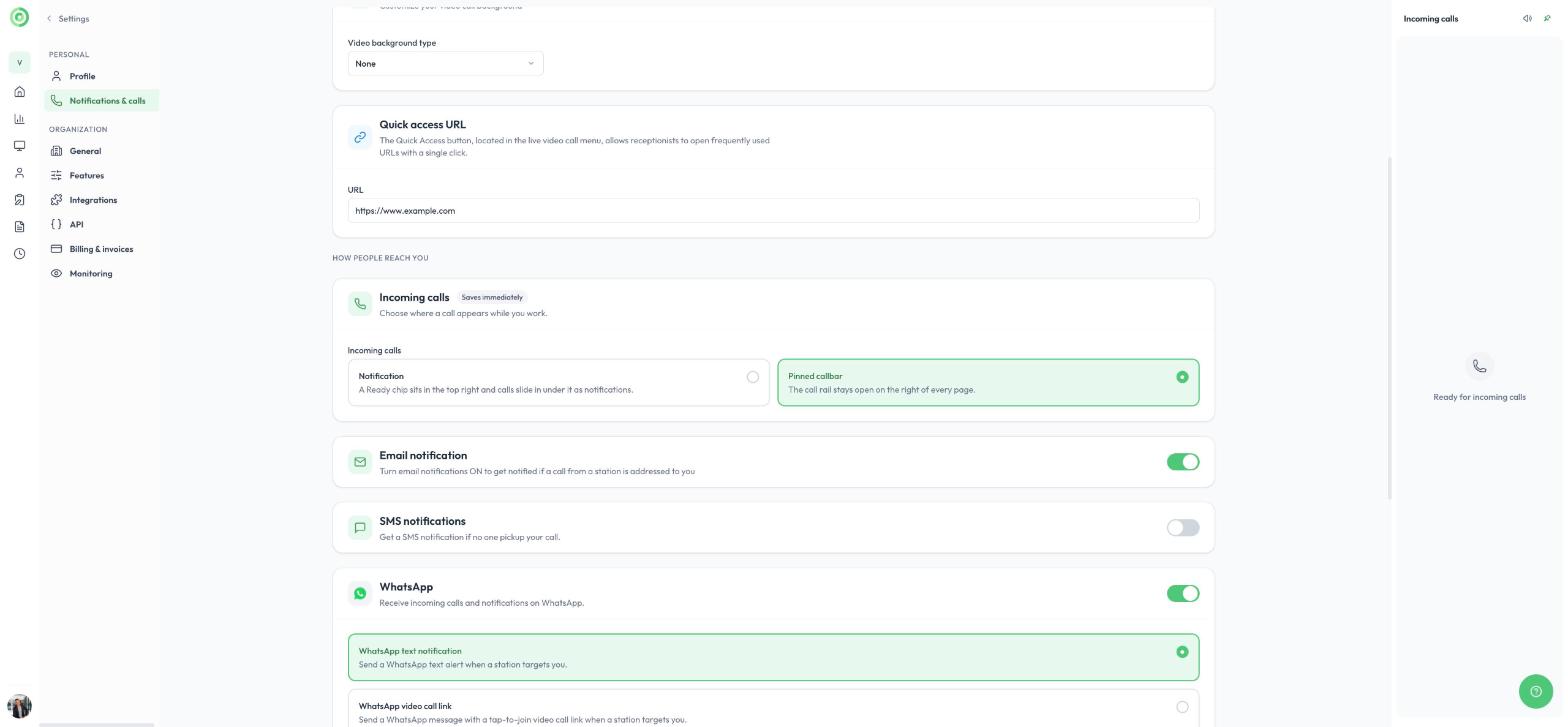The image size is (1568, 727).
Task: Open the monitor stations icon in rail
Action: [19, 146]
